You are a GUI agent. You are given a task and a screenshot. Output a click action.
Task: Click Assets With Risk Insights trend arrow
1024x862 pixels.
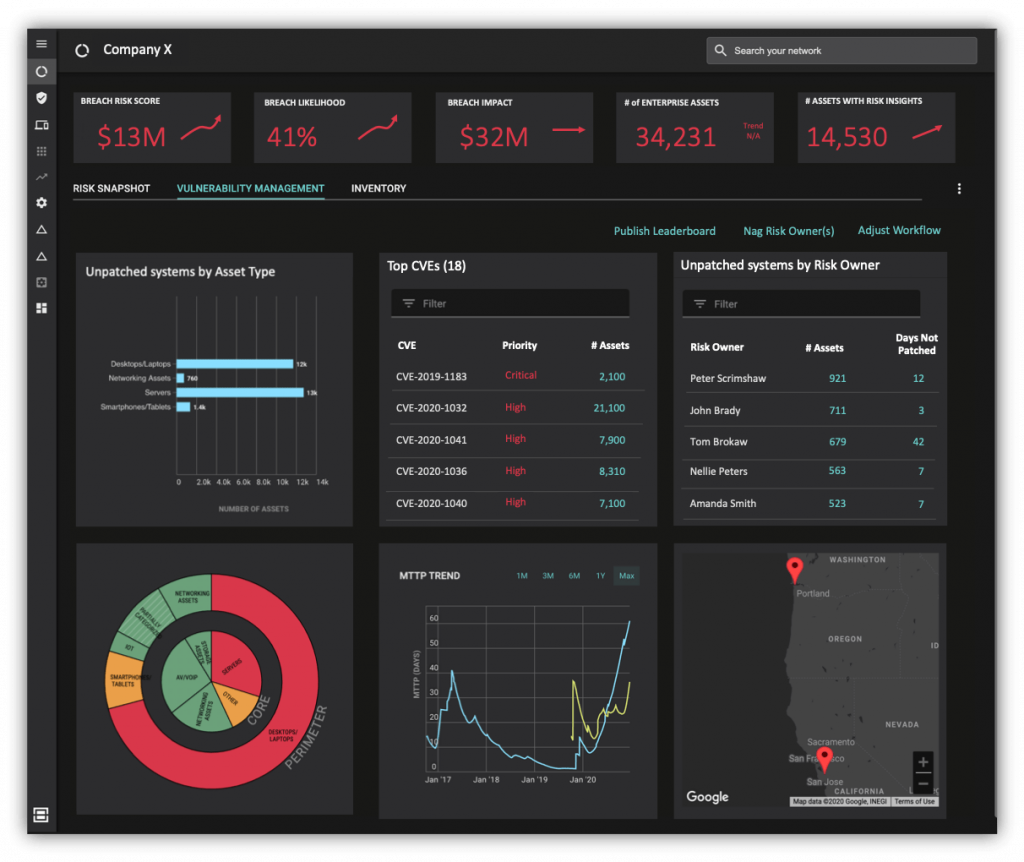(x=927, y=132)
